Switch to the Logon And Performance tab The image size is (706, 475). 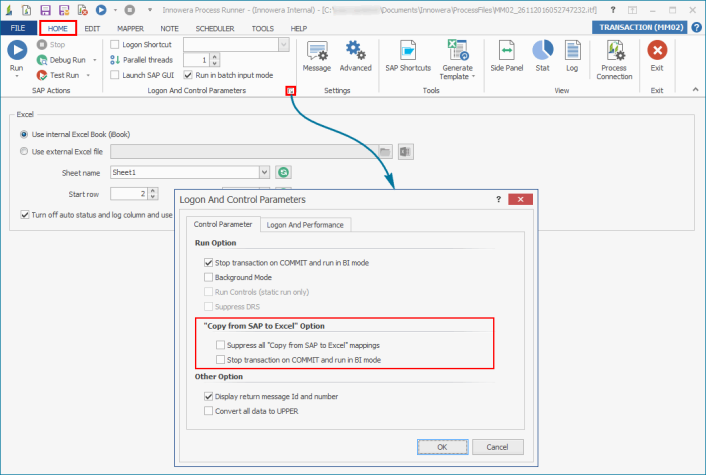pos(303,225)
